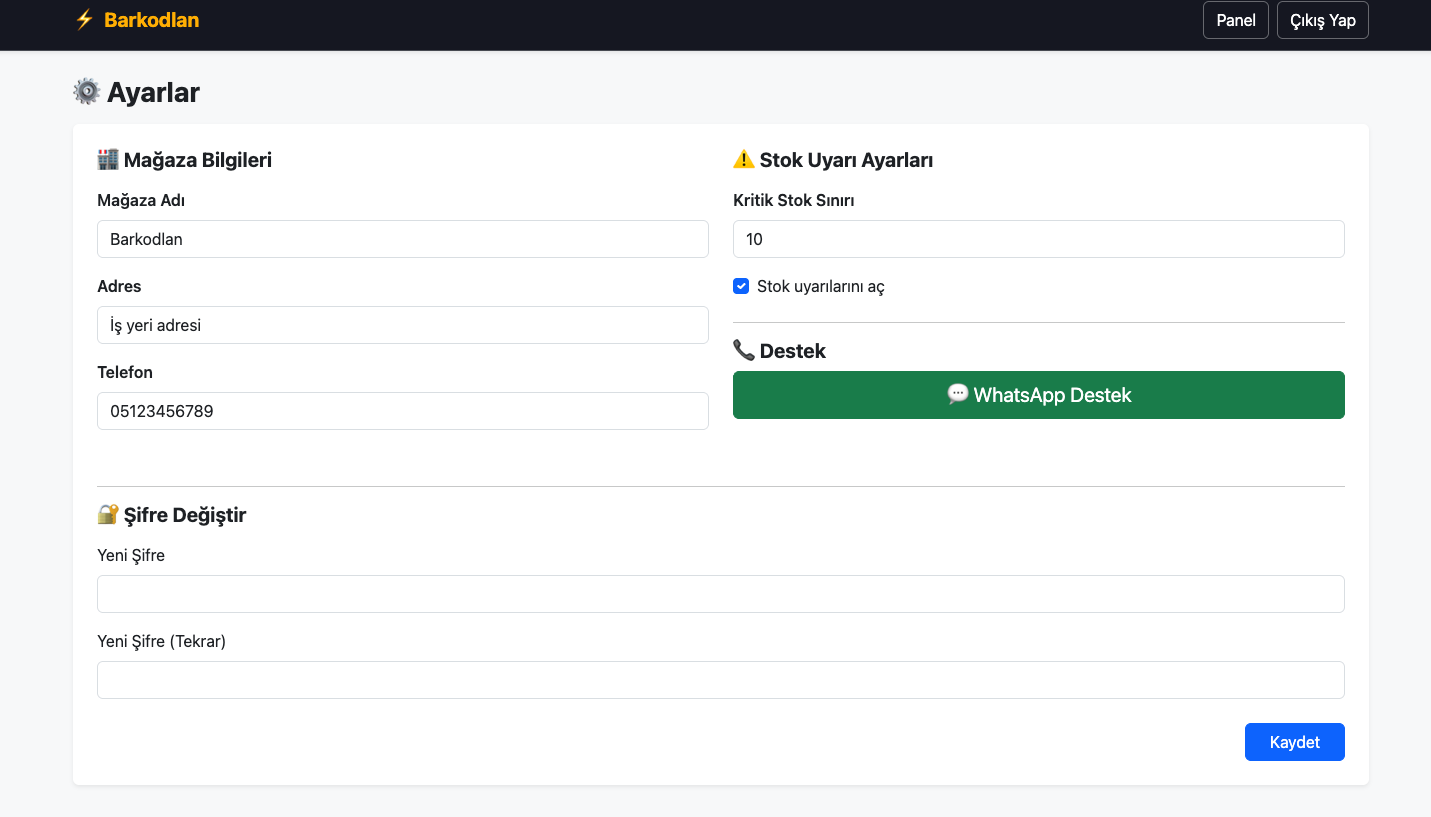The height and width of the screenshot is (817, 1431).
Task: Open the Panel page from navbar
Action: pyautogui.click(x=1235, y=20)
